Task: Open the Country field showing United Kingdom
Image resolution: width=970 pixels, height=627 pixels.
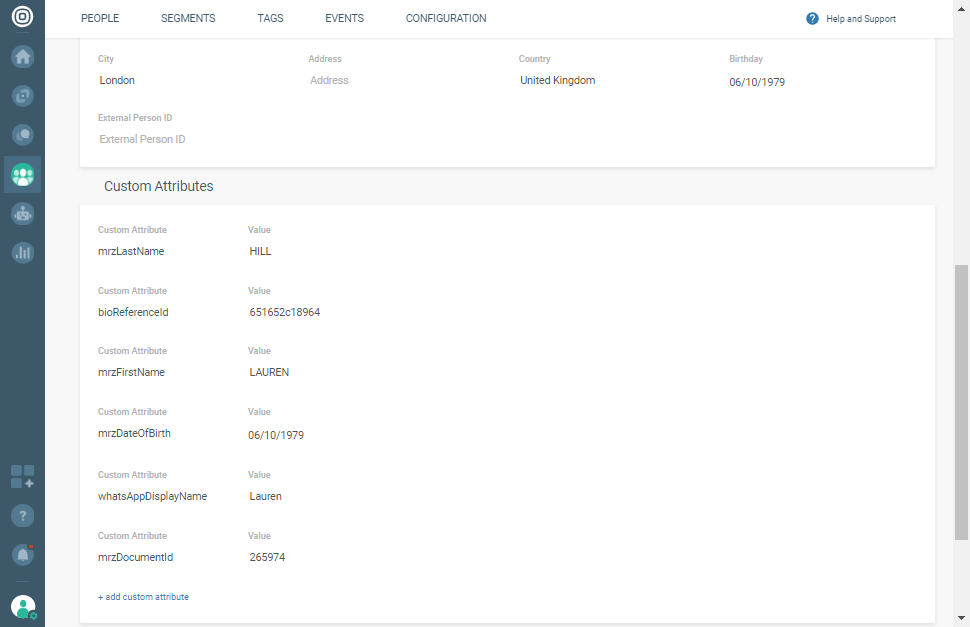Action: pyautogui.click(x=610, y=80)
